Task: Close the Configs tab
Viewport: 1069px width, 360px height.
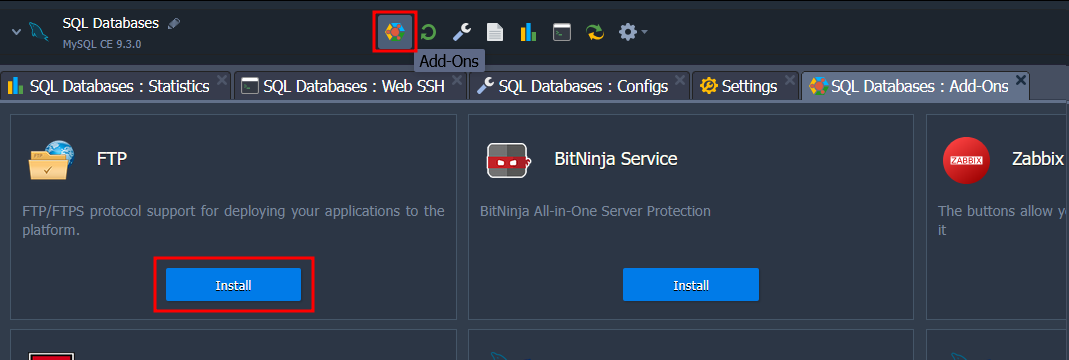Action: tap(680, 80)
